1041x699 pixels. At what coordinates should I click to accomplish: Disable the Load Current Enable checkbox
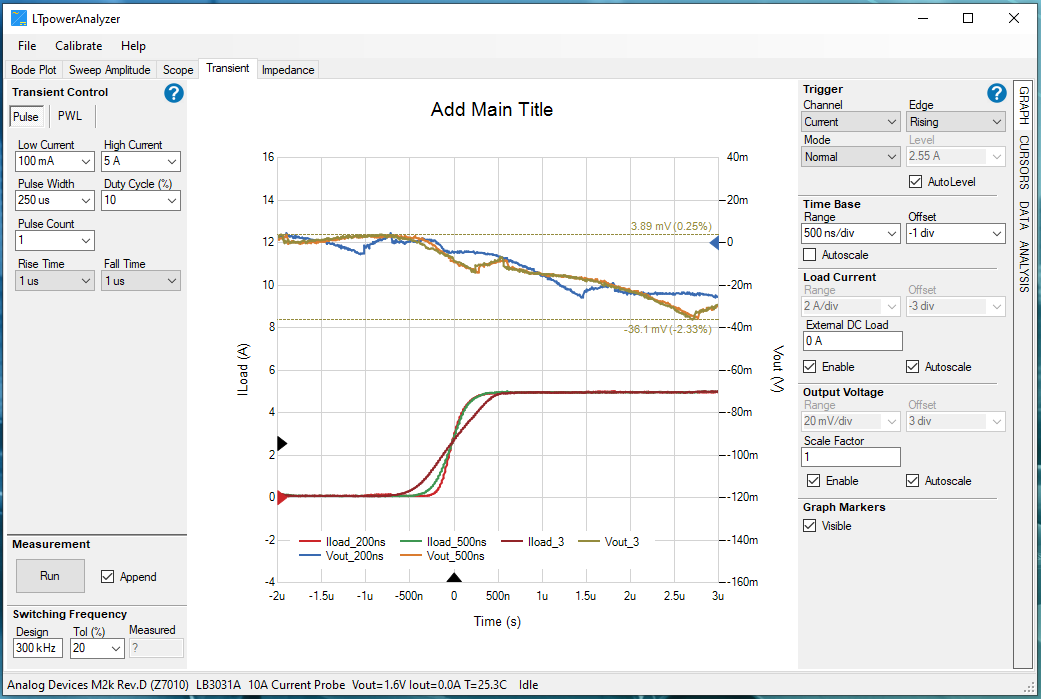pyautogui.click(x=813, y=366)
